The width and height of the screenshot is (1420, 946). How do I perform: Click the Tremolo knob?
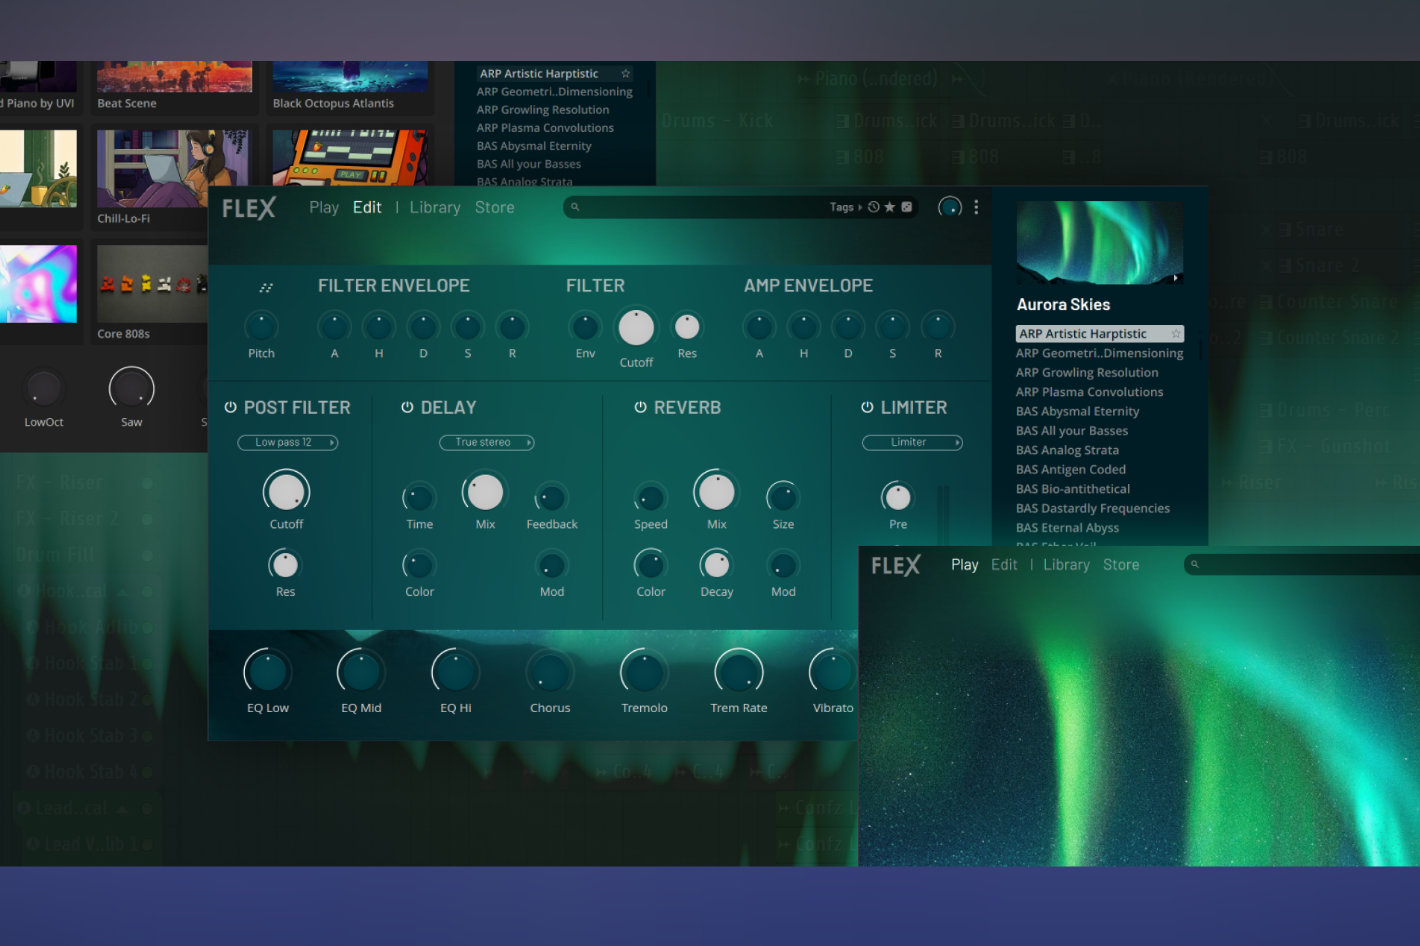(644, 672)
